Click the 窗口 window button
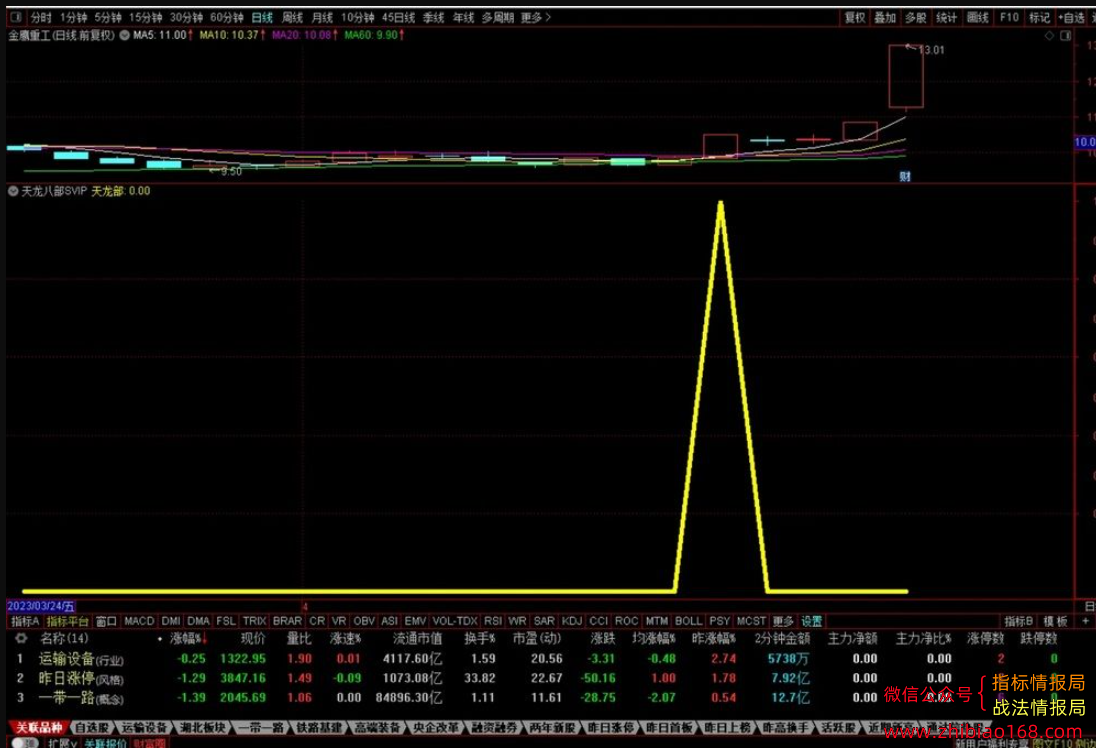The image size is (1096, 748). [106, 621]
